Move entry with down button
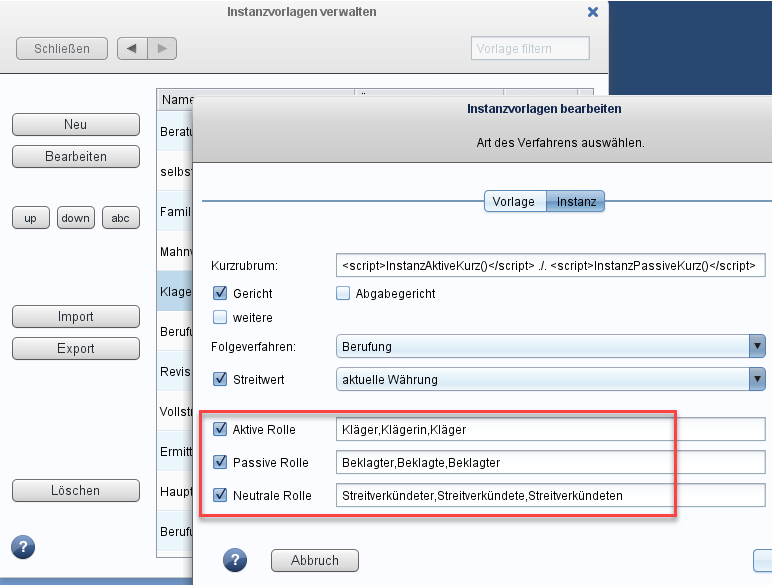Screen dimensions: 772x585 pos(76,218)
